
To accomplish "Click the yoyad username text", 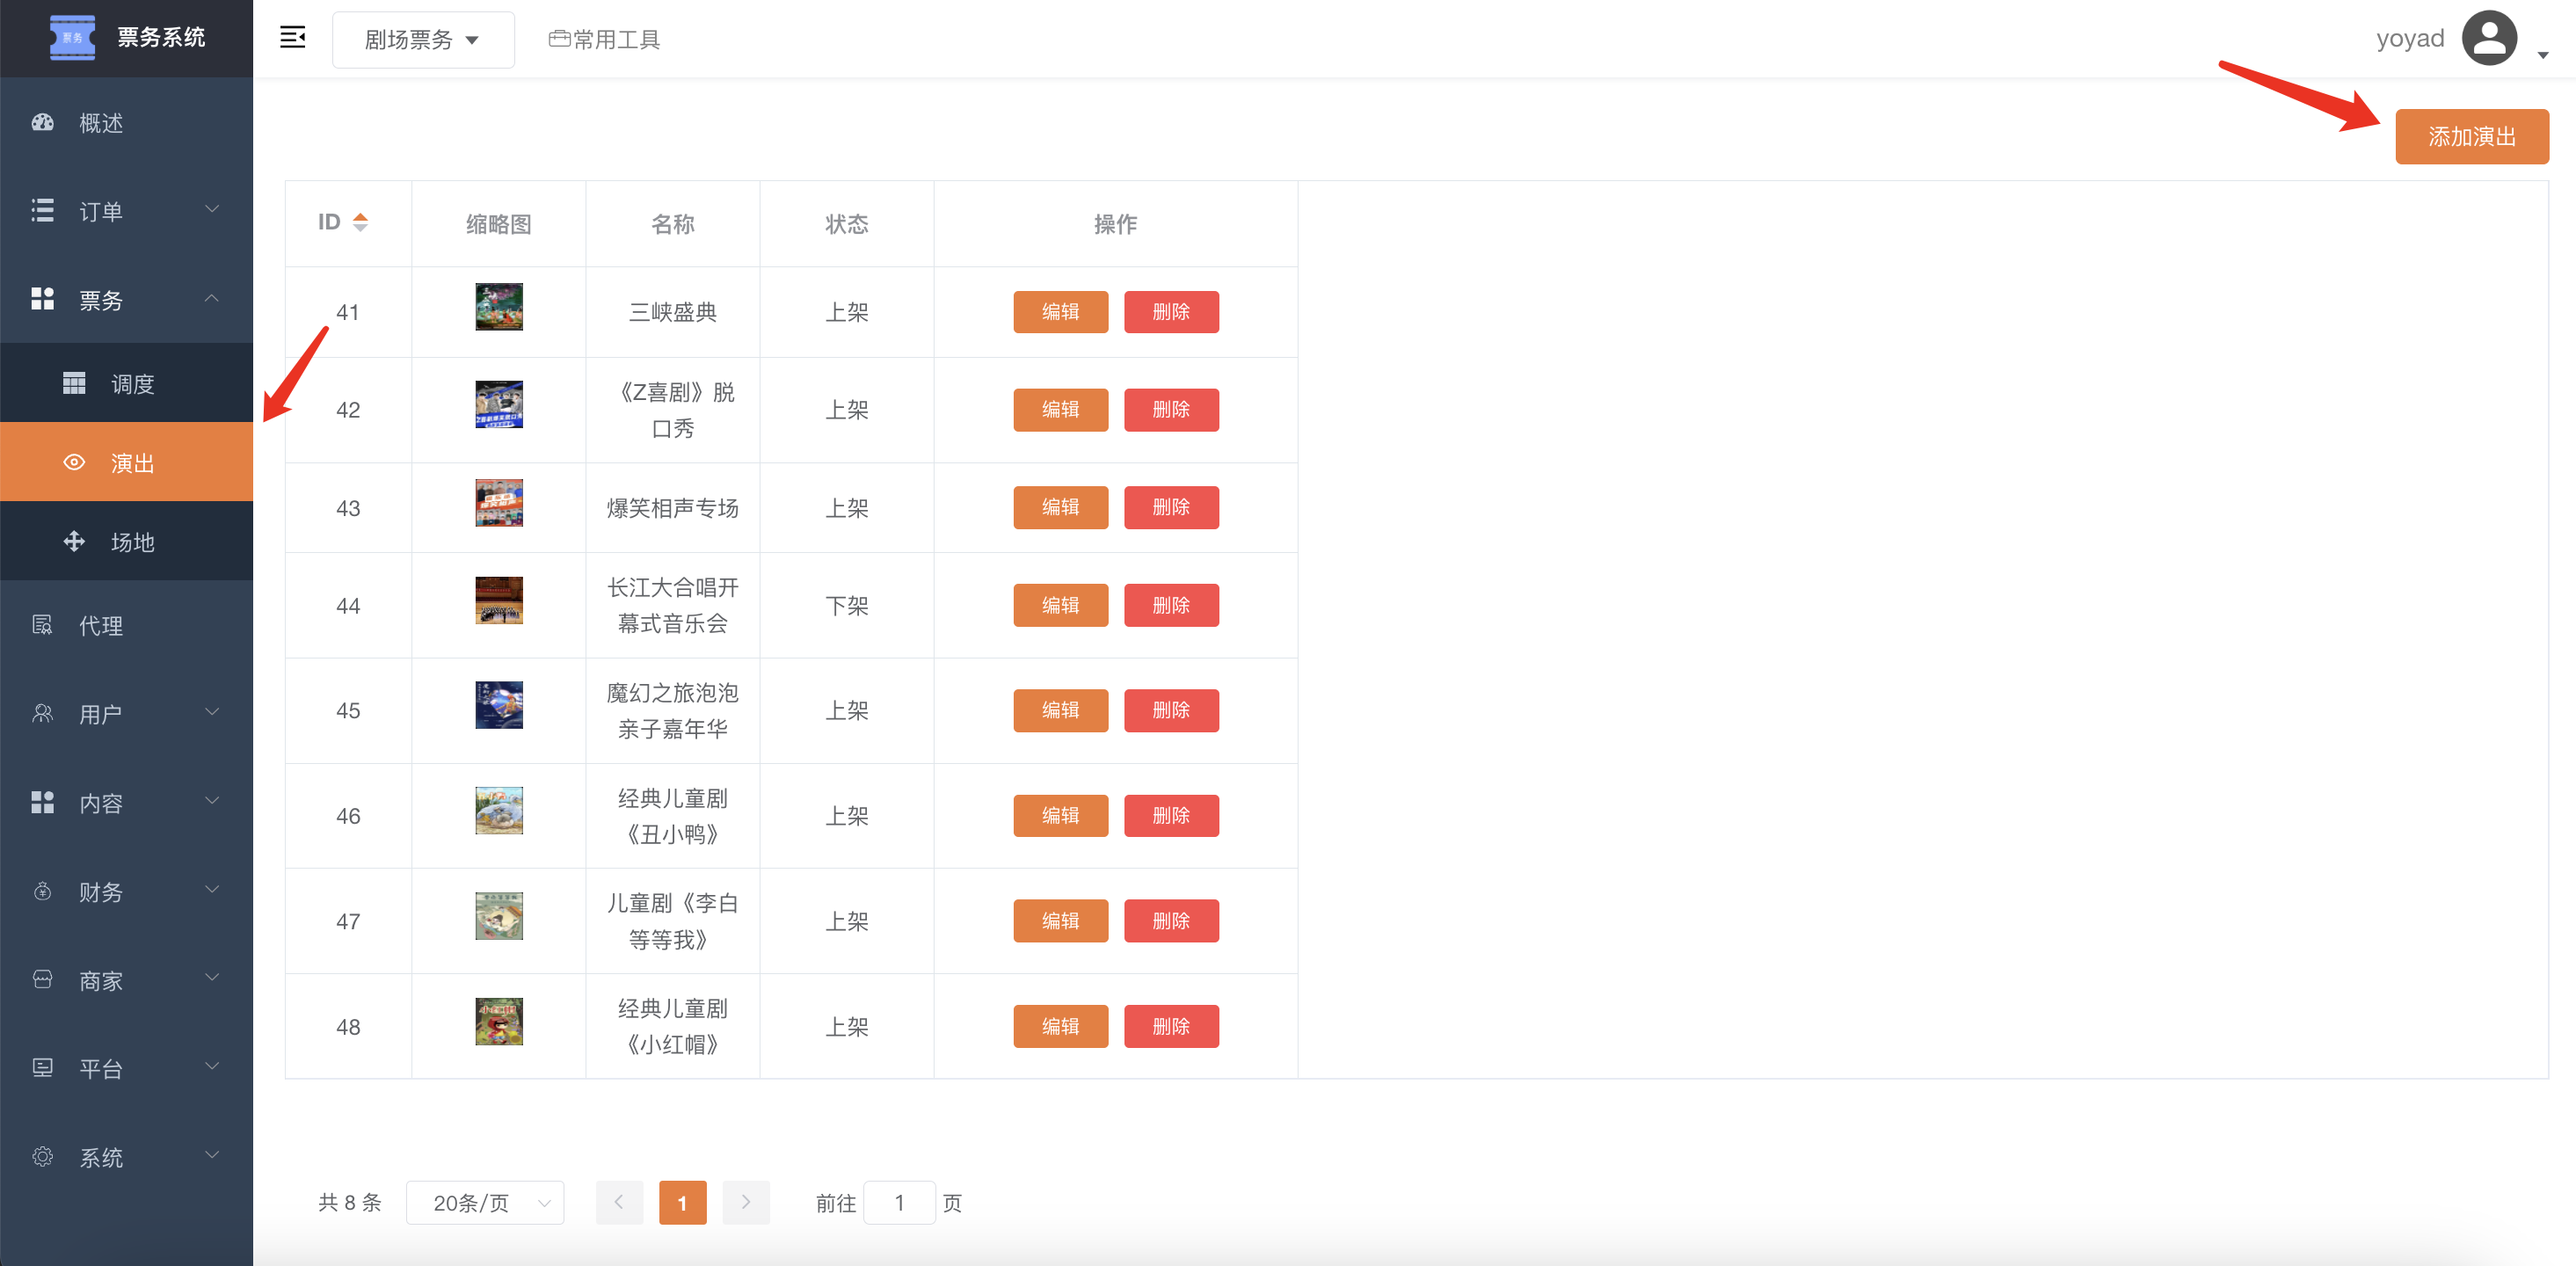I will point(2410,39).
